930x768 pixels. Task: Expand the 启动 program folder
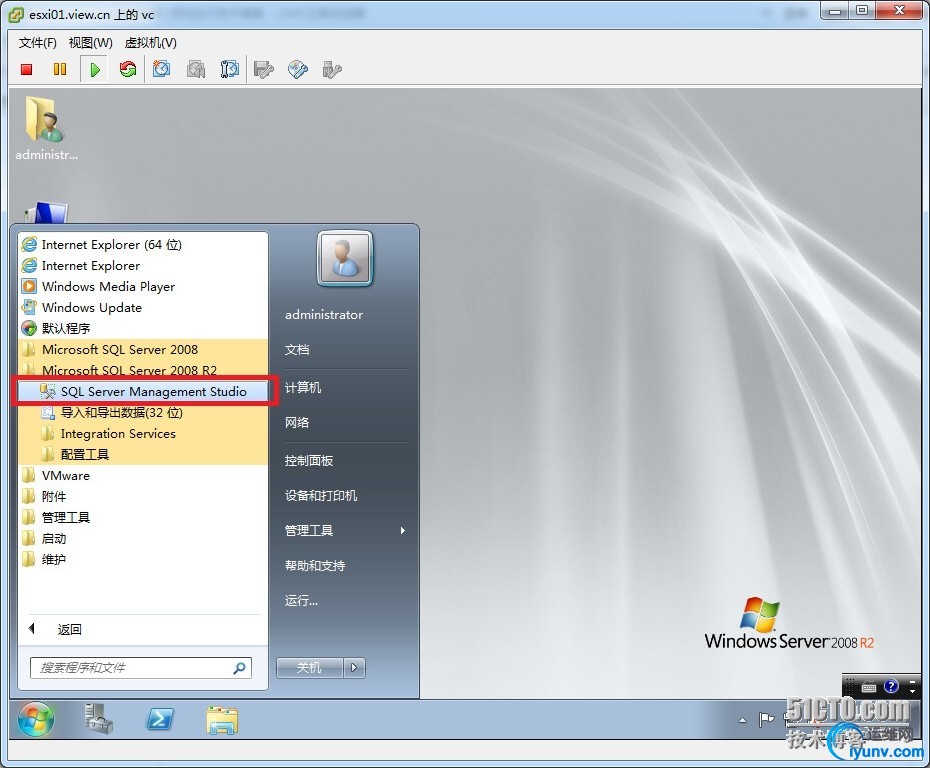tap(143, 538)
